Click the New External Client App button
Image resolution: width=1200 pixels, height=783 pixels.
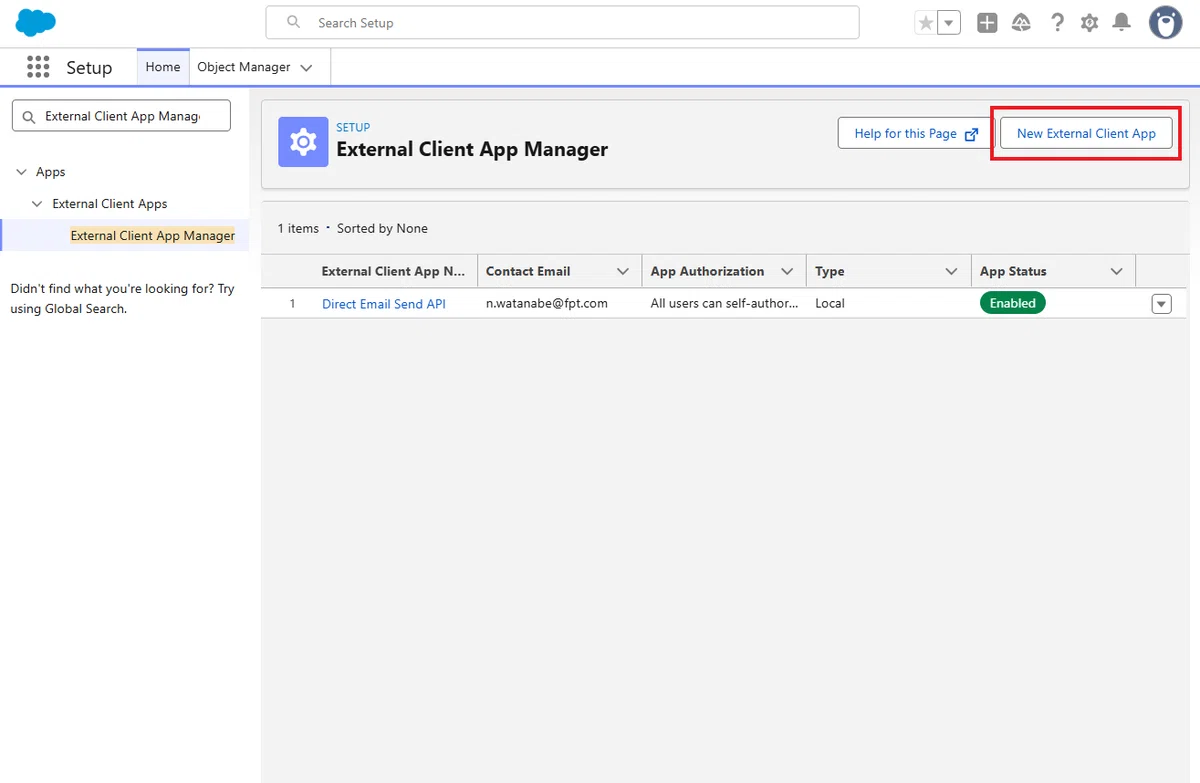click(1086, 133)
